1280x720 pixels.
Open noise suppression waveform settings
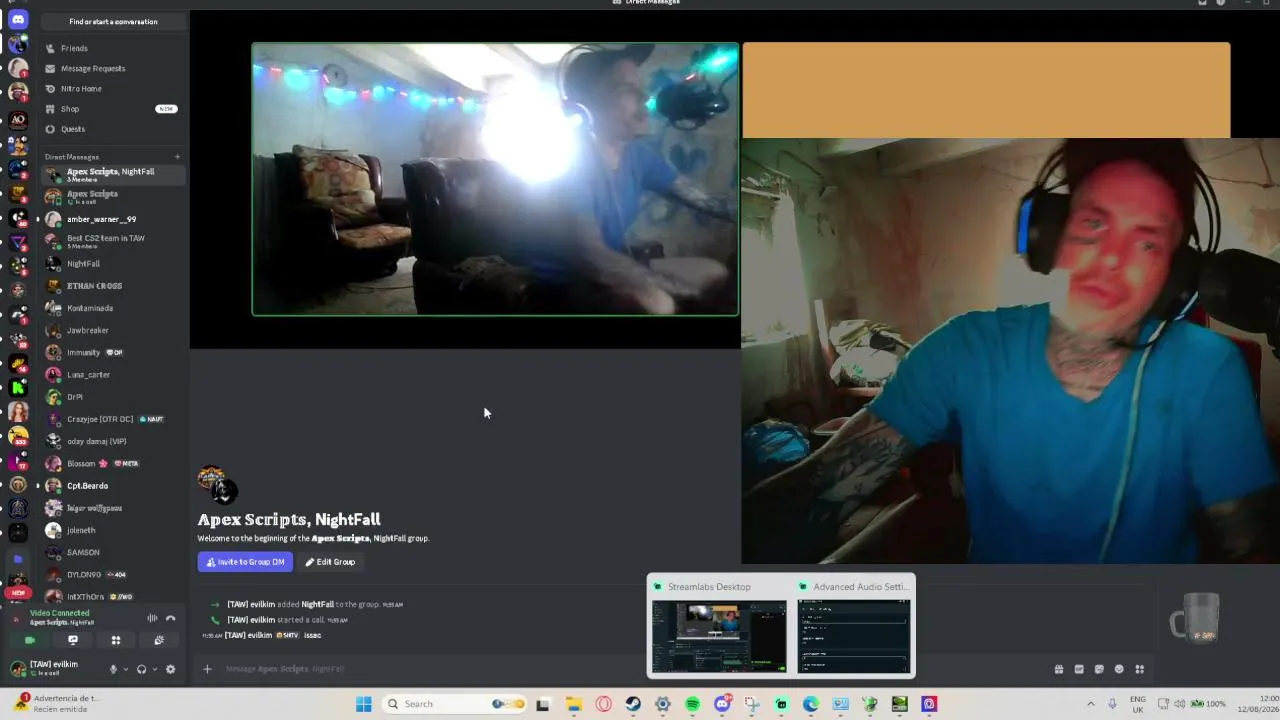[x=152, y=618]
